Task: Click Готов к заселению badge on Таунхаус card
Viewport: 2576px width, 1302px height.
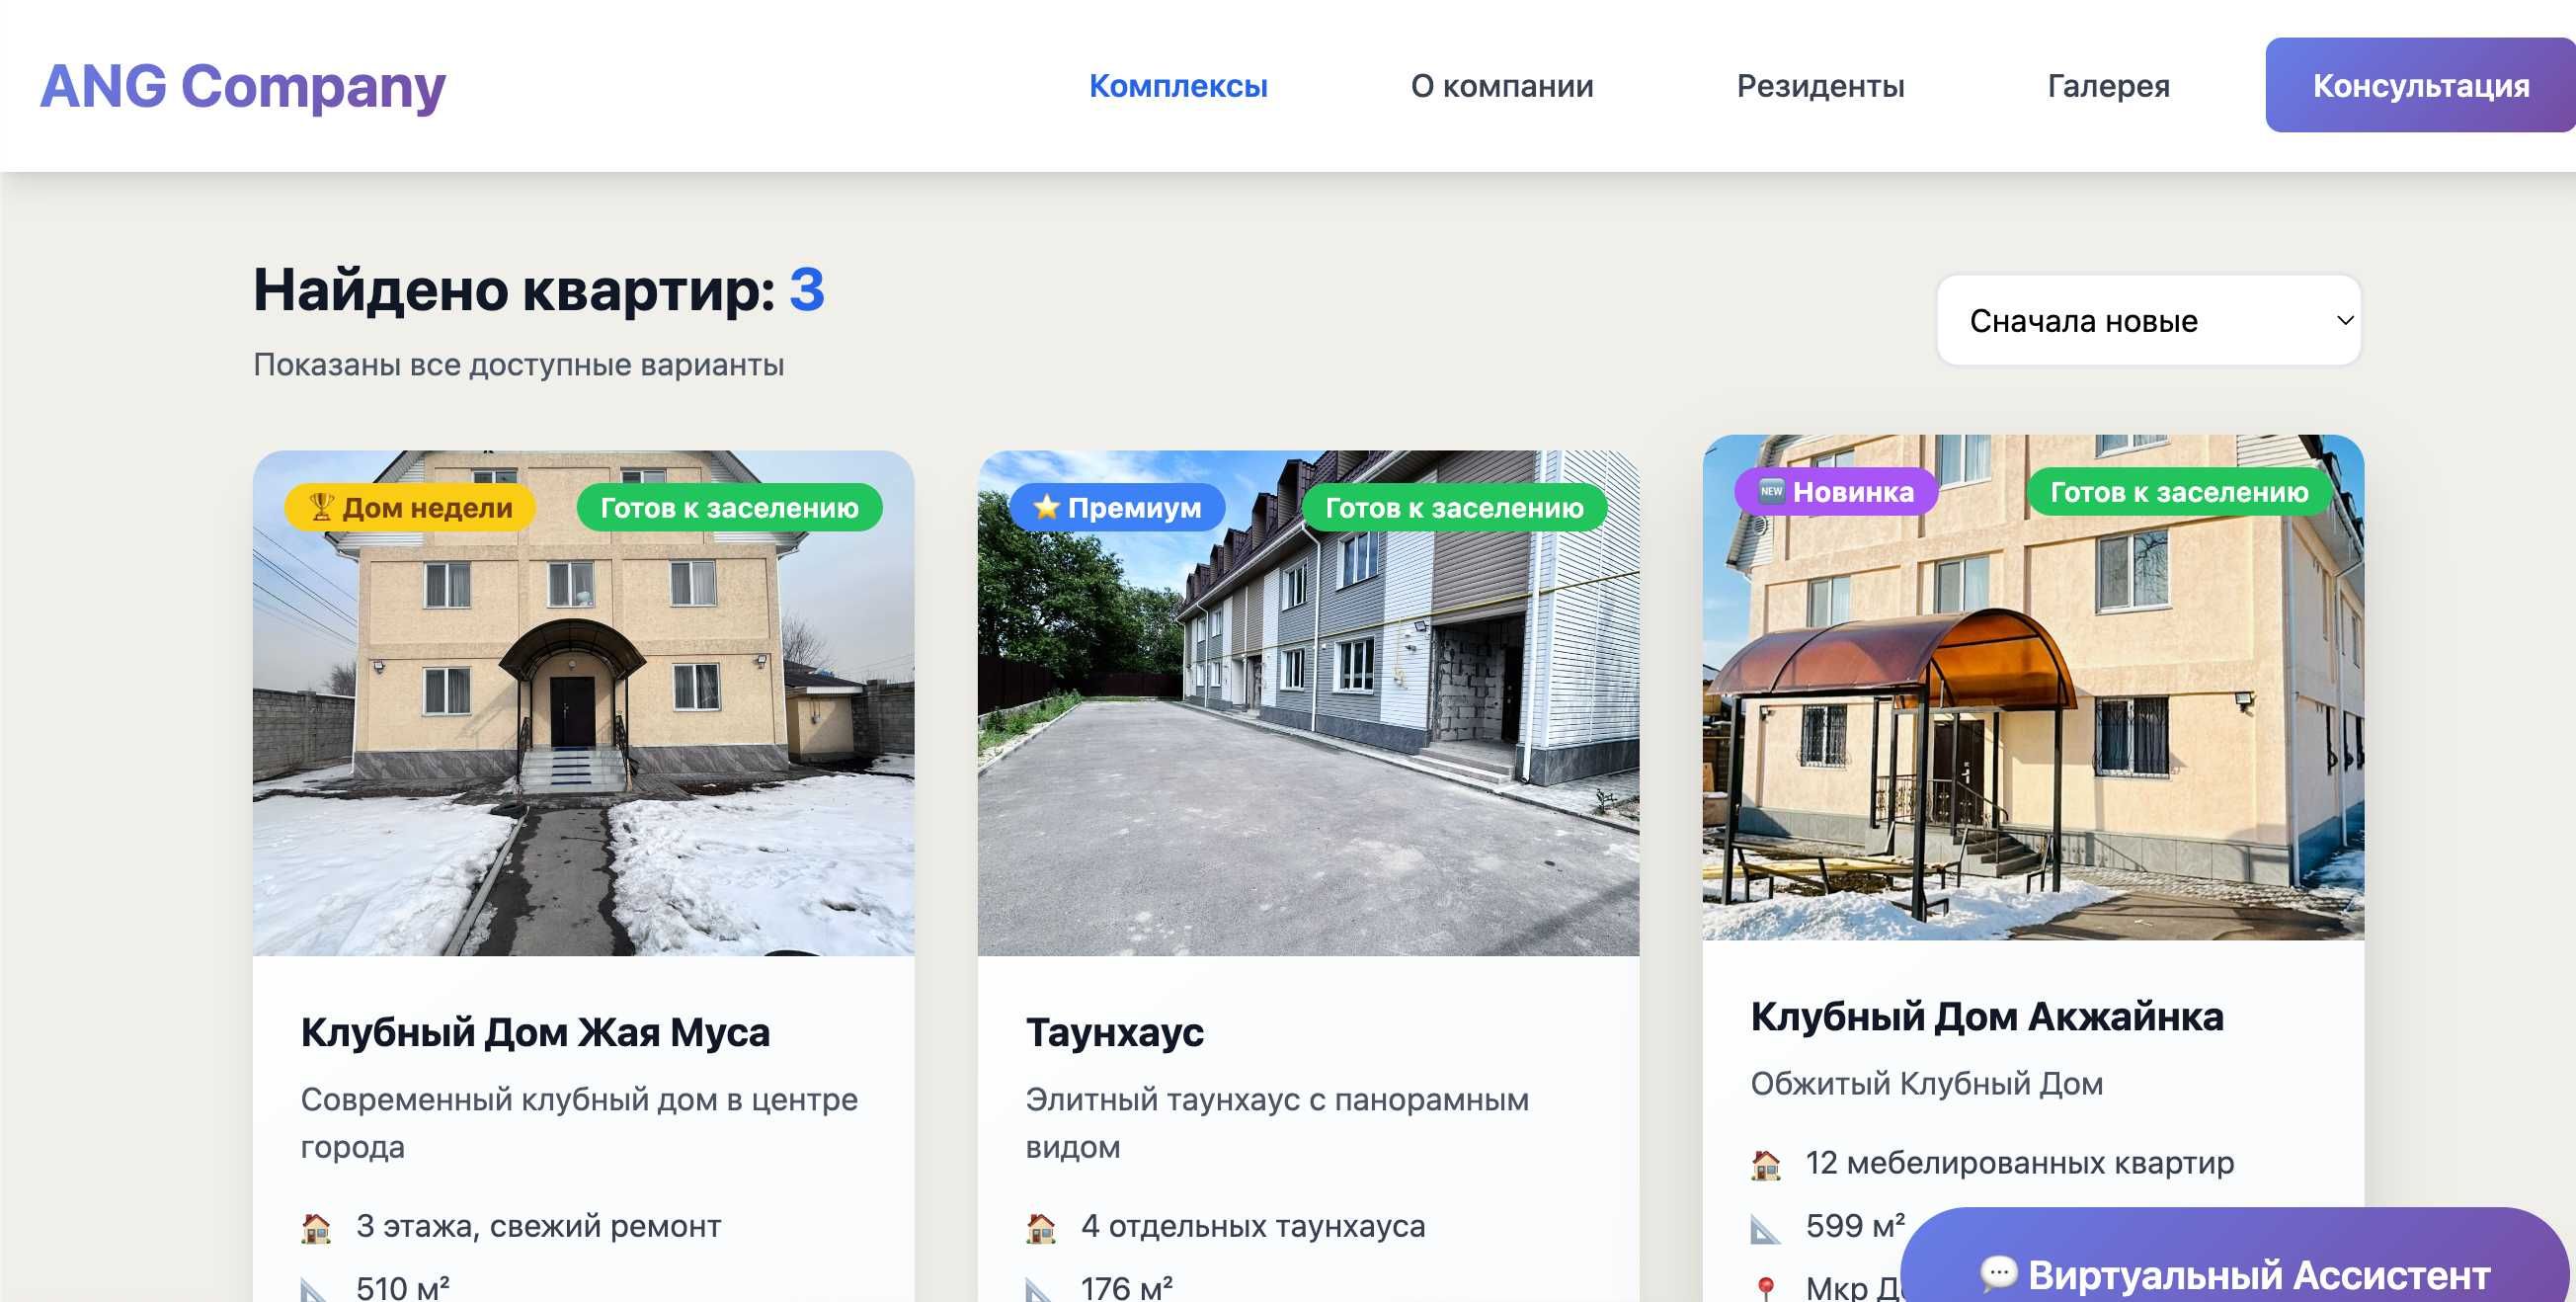Action: tap(1454, 507)
